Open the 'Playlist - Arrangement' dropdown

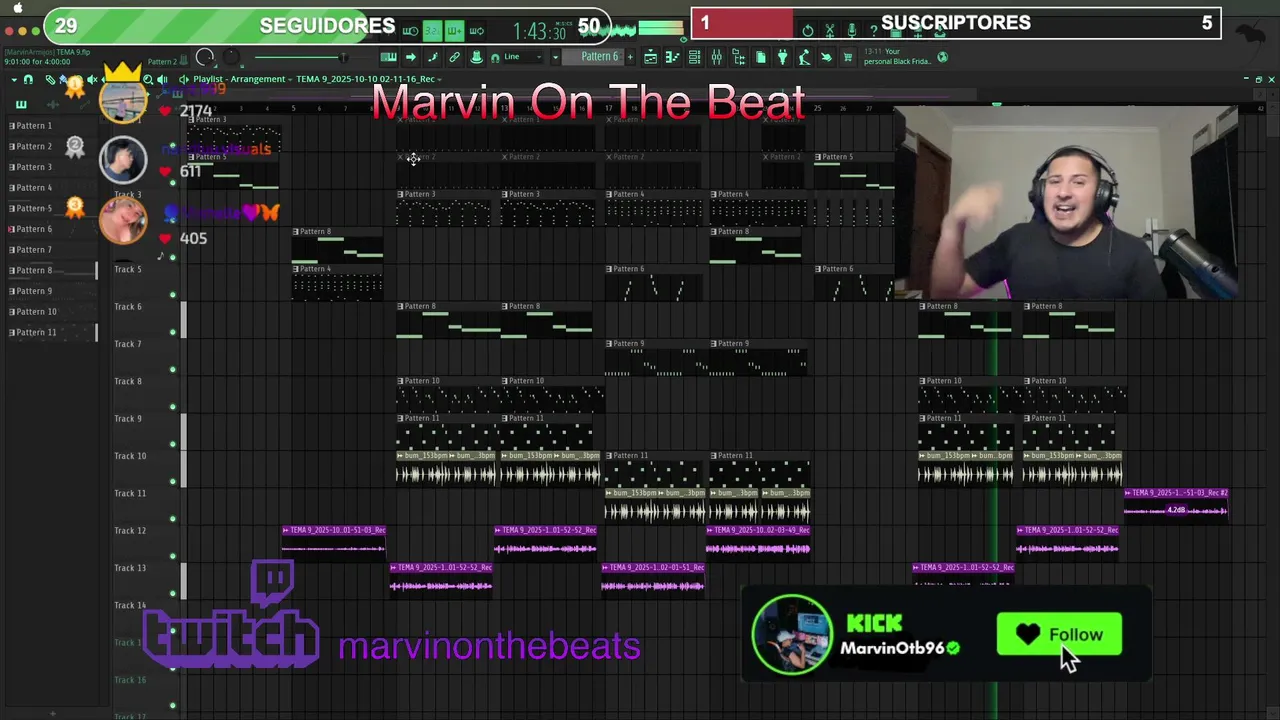coord(242,79)
